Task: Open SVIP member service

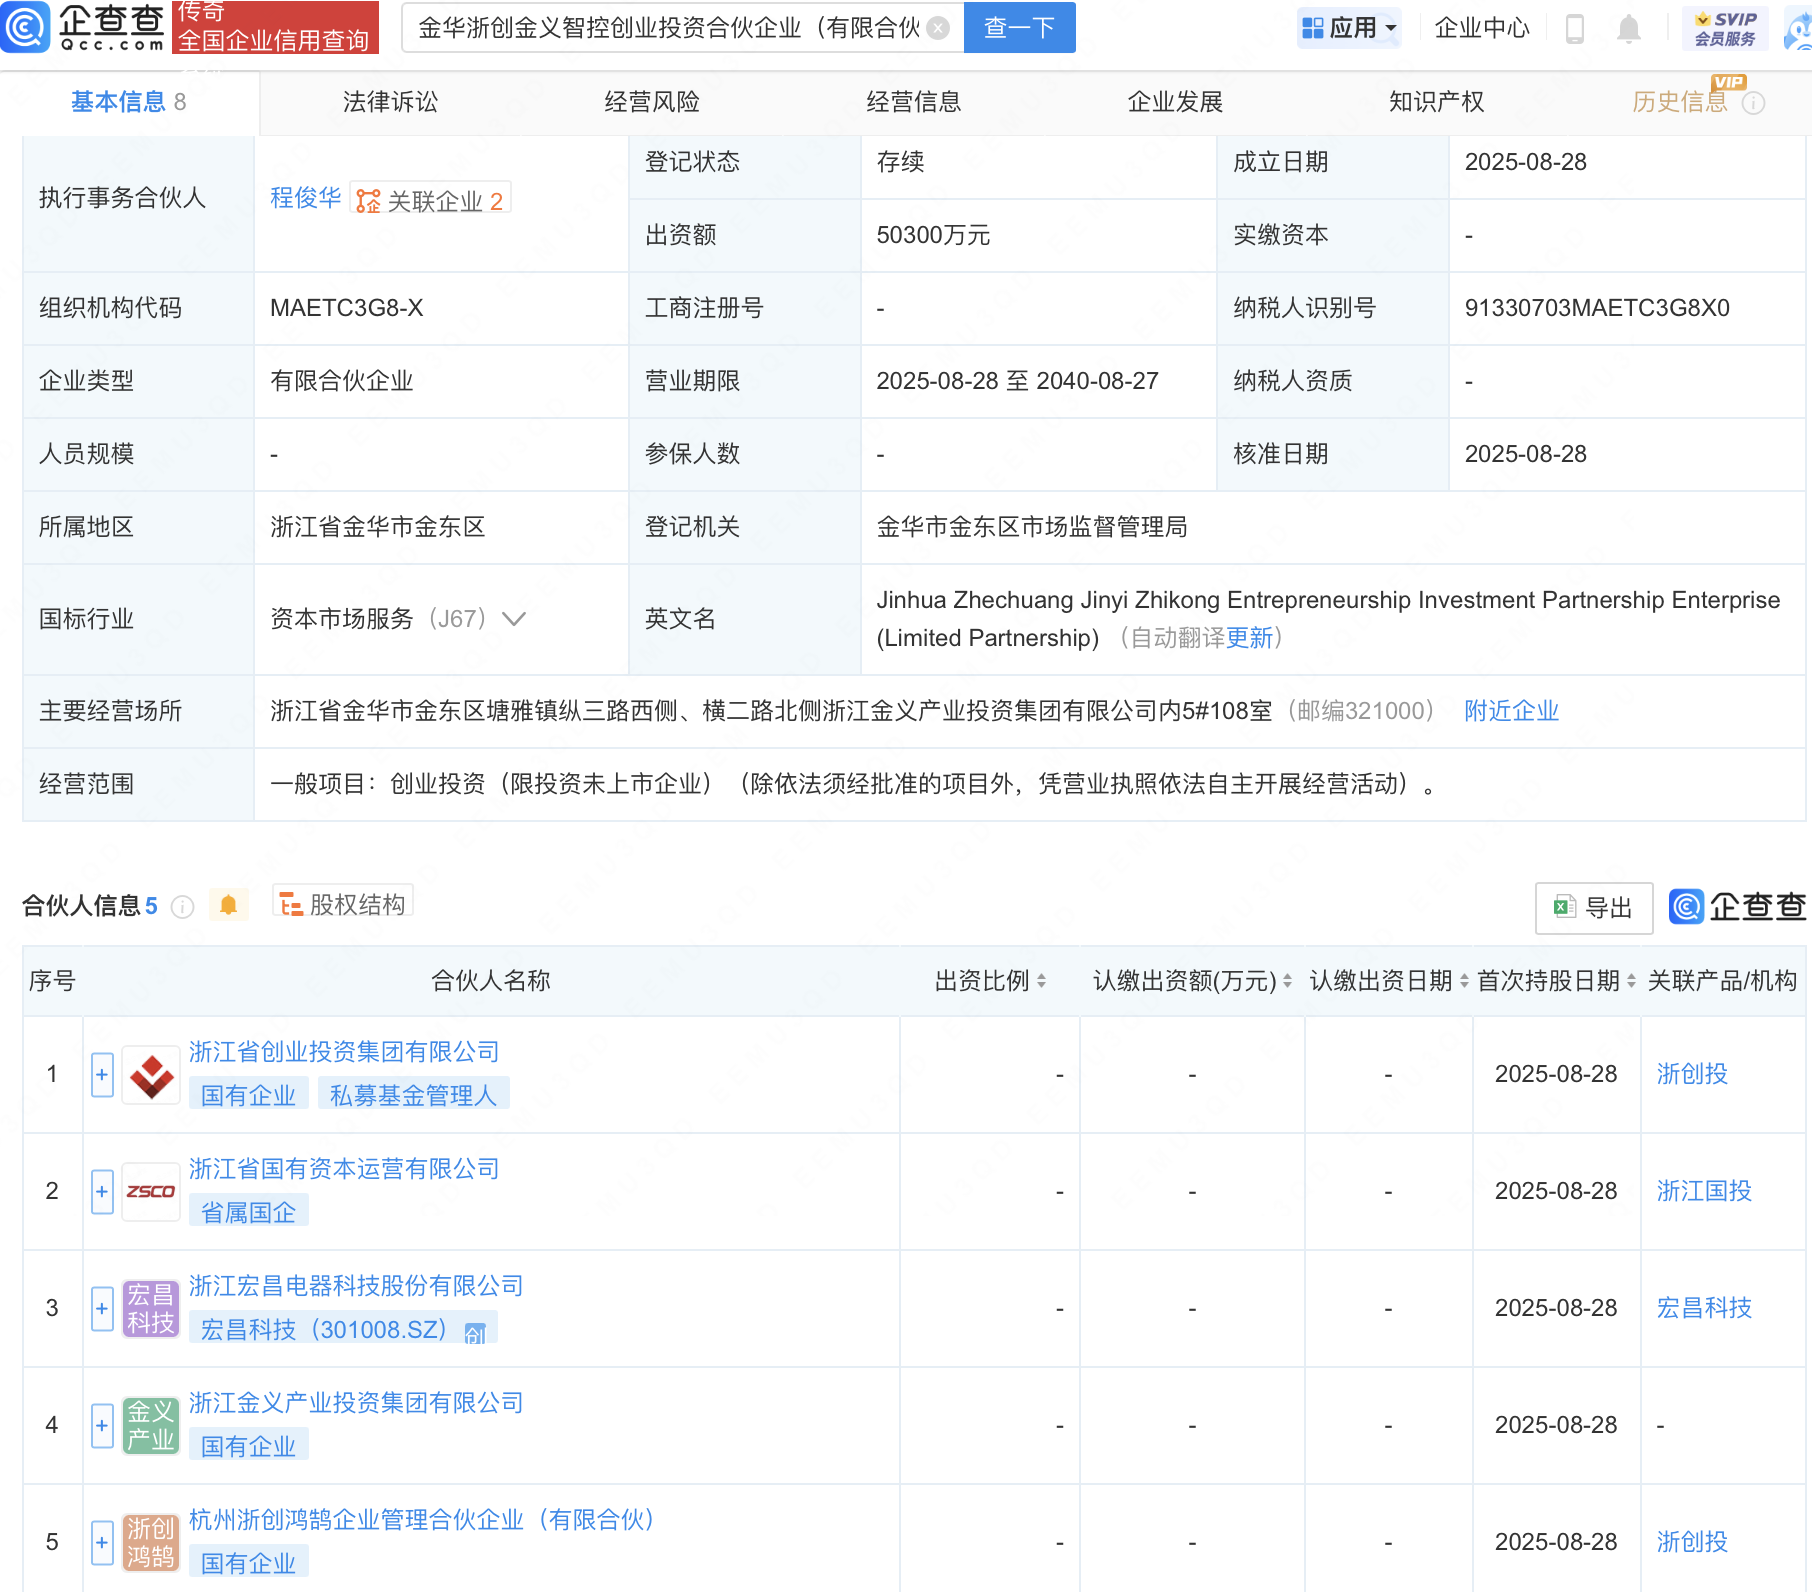Action: point(1725,28)
